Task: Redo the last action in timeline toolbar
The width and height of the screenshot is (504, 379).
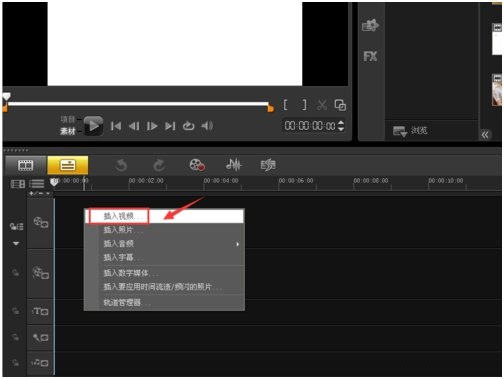Action: [159, 165]
